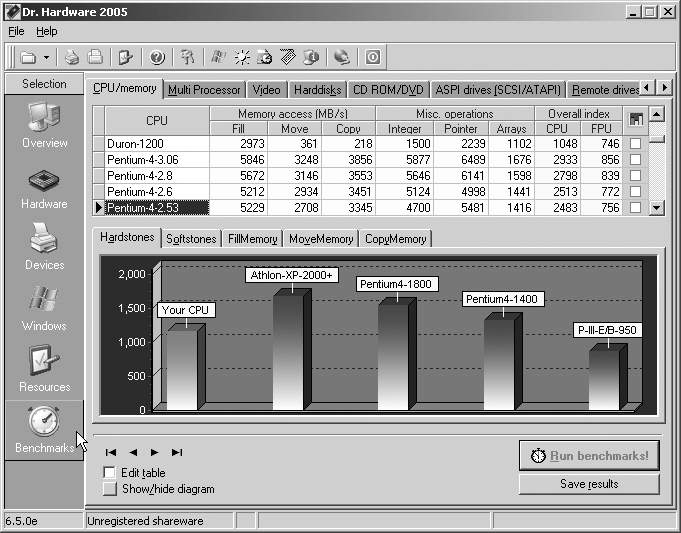
Task: Click the help question mark toolbar icon
Action: 156,57
